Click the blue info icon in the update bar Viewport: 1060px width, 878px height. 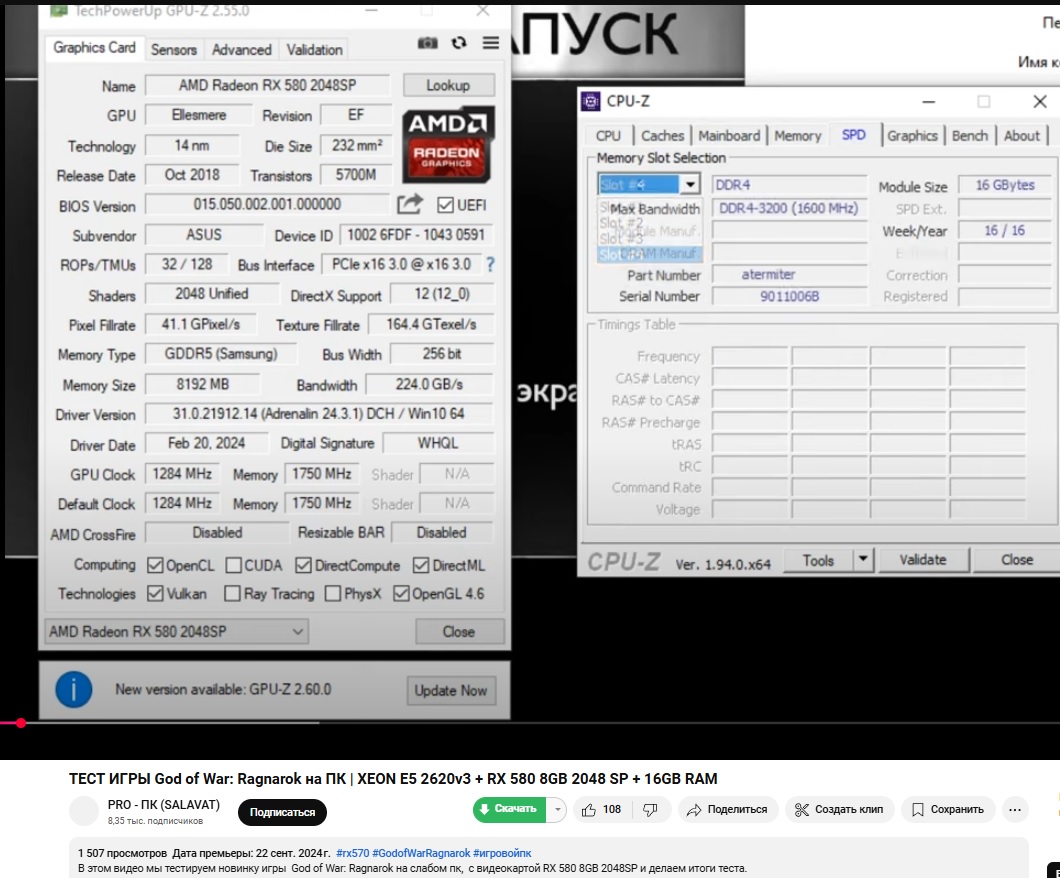73,689
